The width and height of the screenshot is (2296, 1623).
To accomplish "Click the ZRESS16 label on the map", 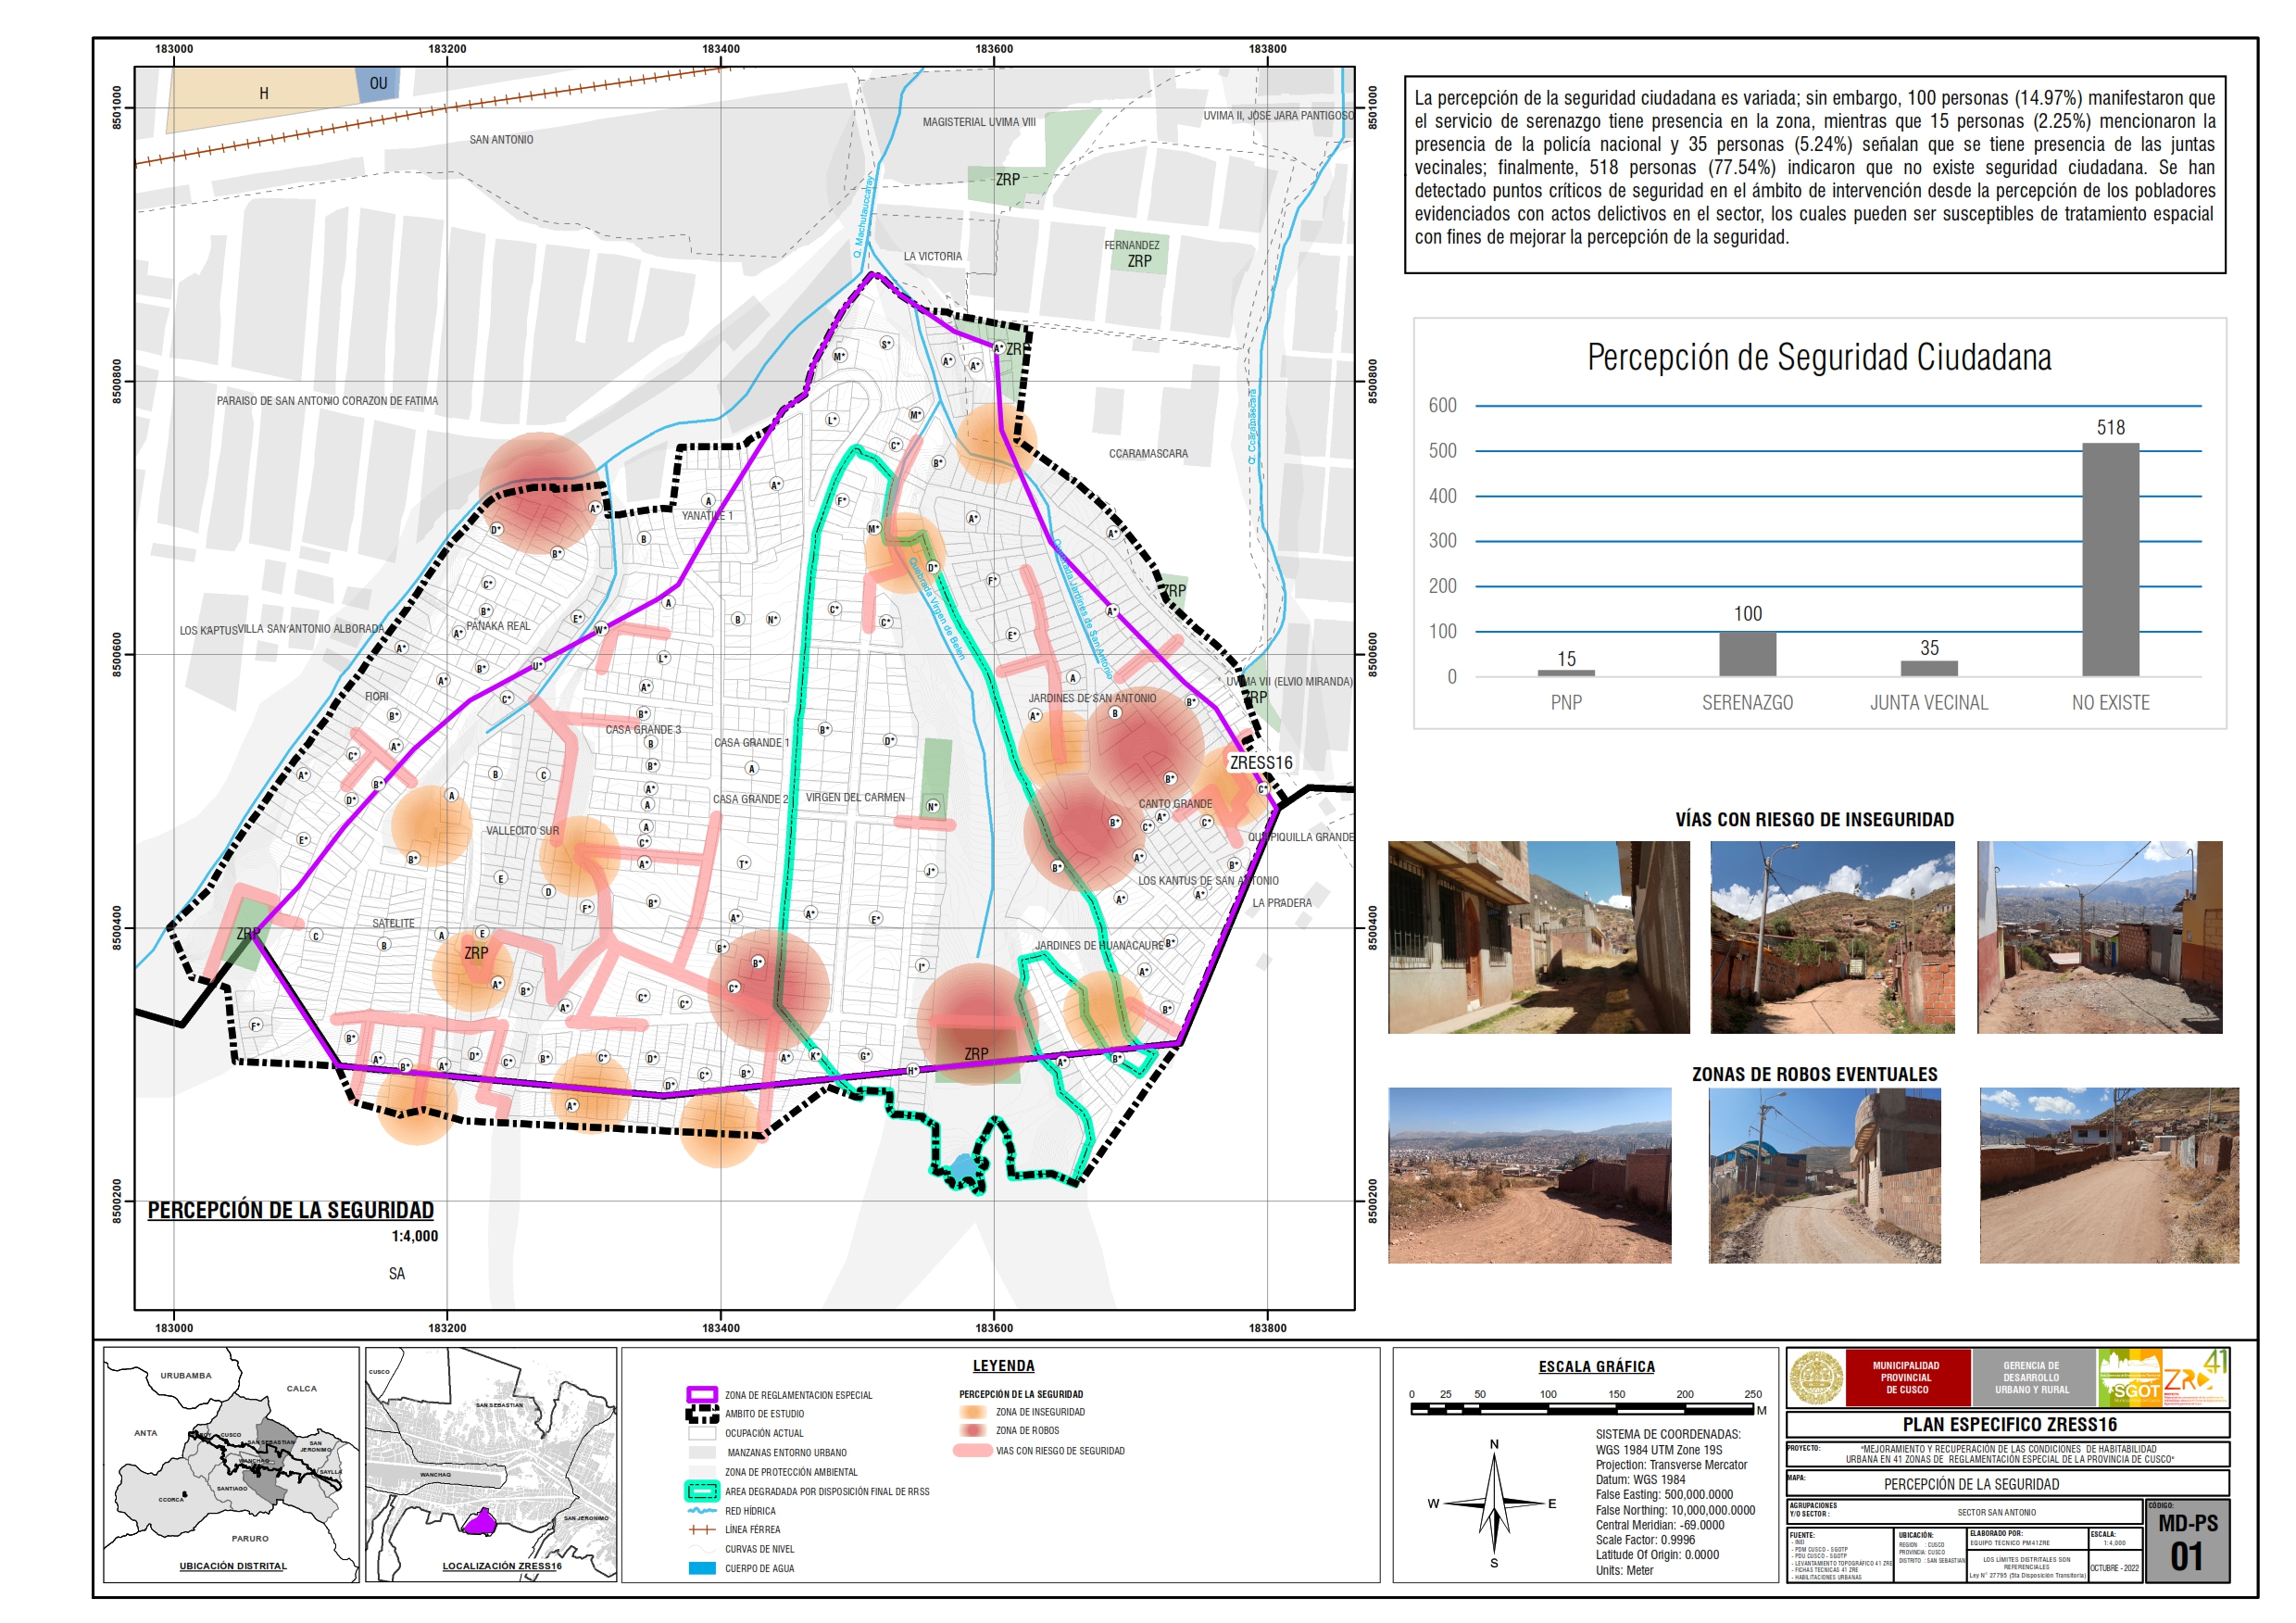I will tap(1260, 762).
